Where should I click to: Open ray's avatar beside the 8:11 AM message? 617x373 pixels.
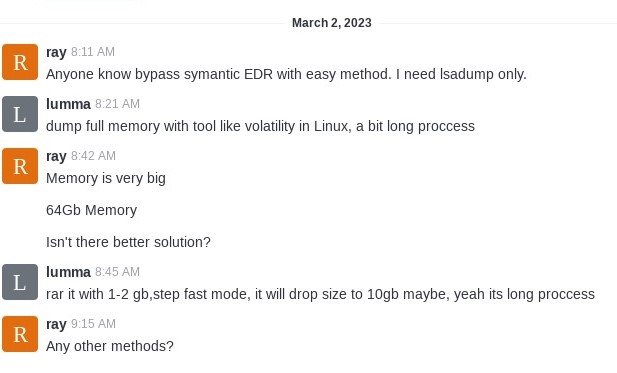pyautogui.click(x=20, y=62)
